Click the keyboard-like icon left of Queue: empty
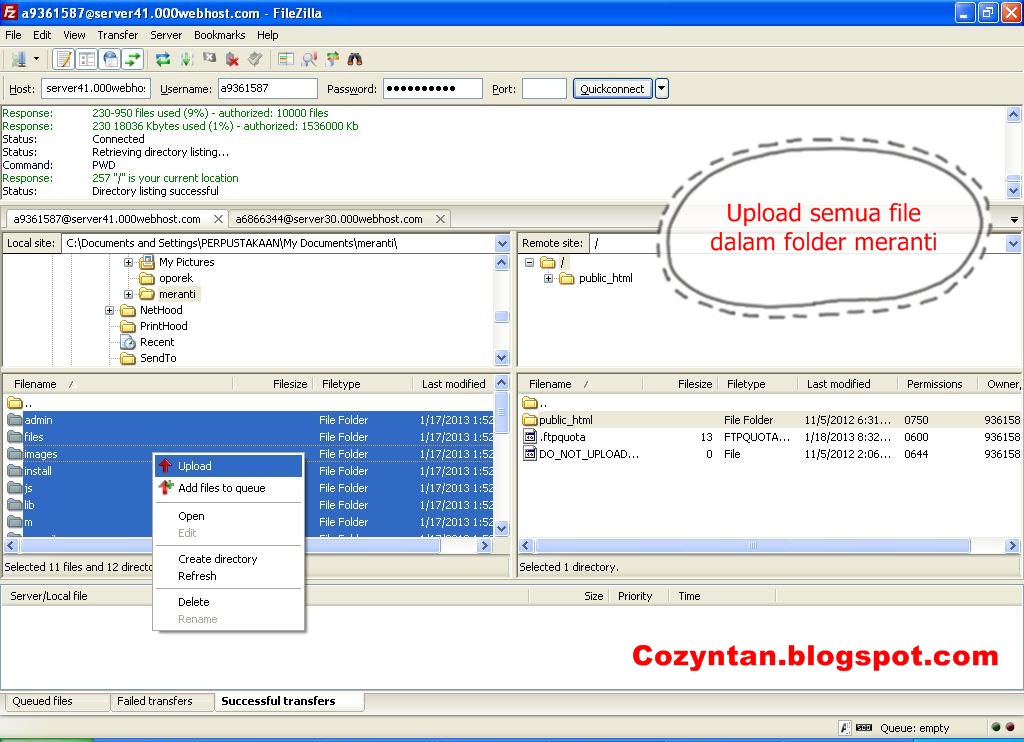 tap(864, 728)
